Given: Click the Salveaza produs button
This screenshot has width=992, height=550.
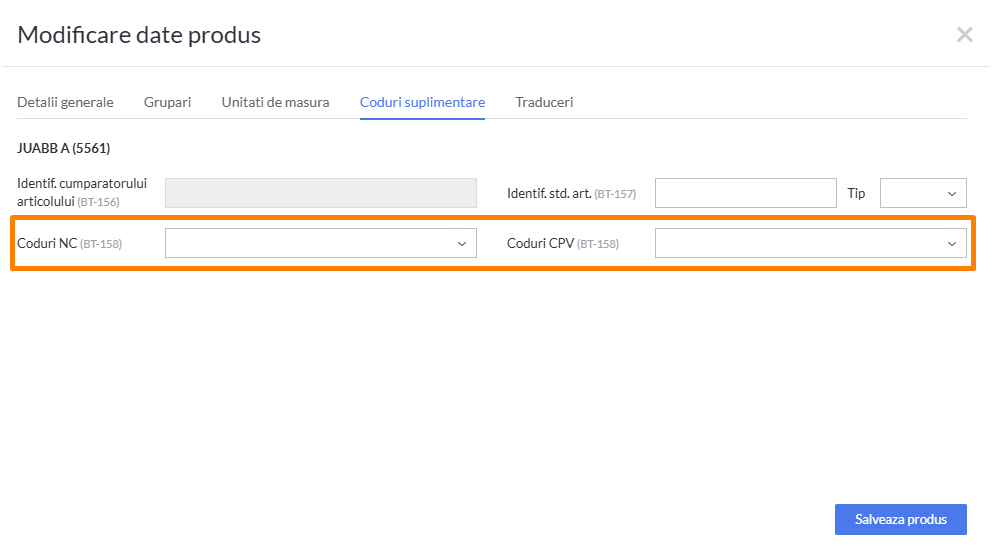Looking at the screenshot, I should 900,519.
